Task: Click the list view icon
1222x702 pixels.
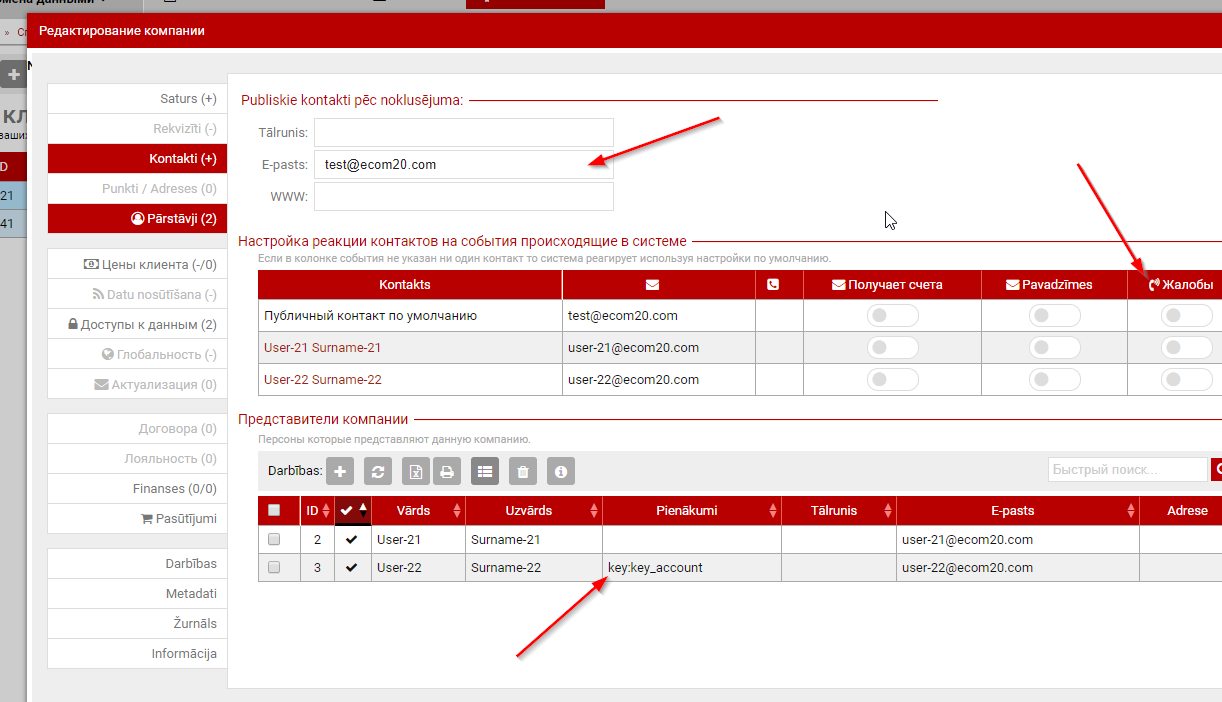Action: coord(485,472)
